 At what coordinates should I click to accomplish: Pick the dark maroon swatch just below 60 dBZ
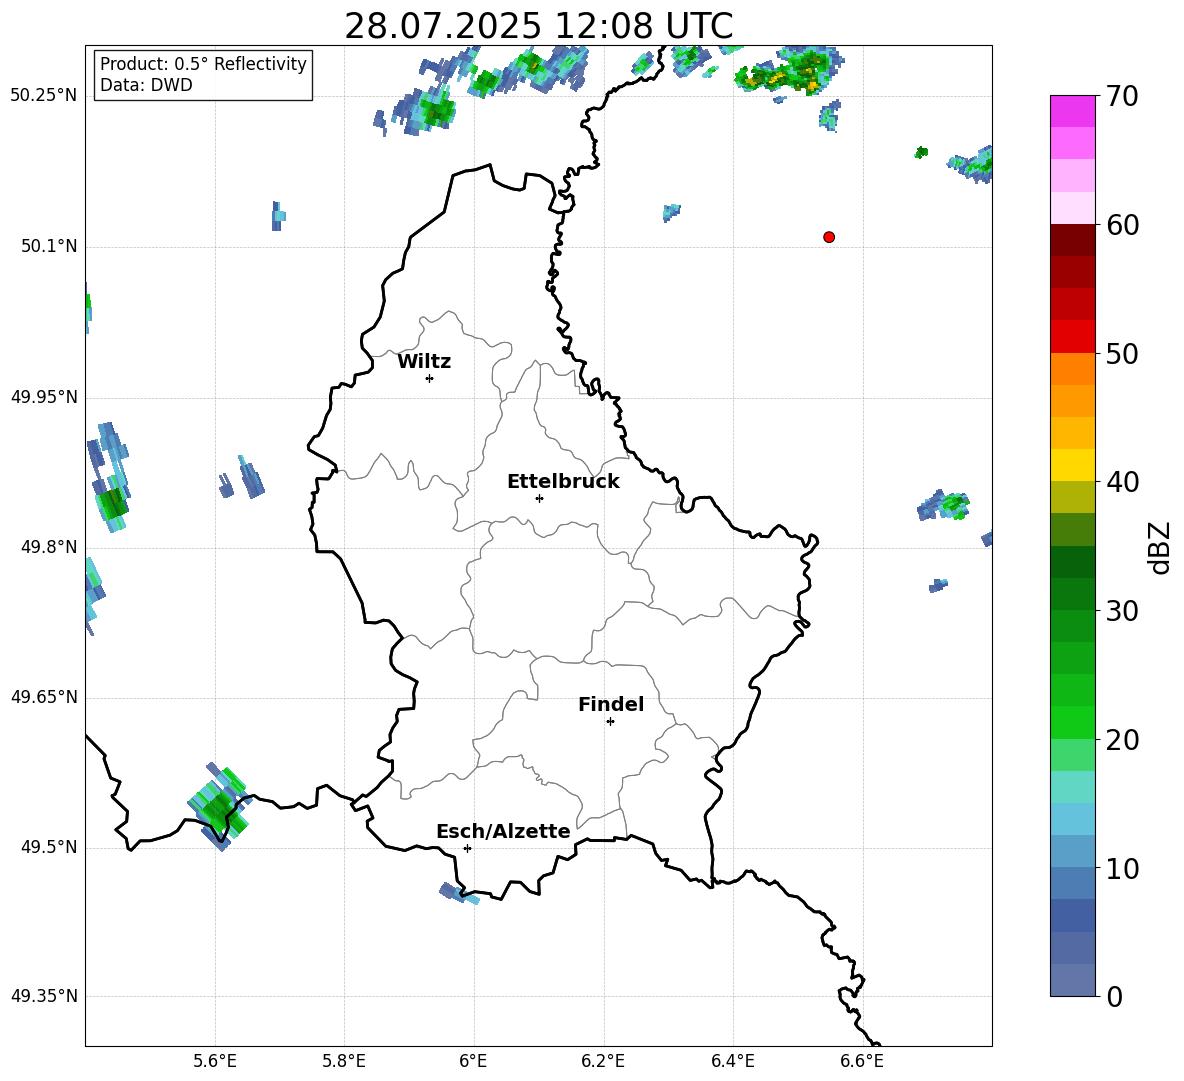point(1072,240)
